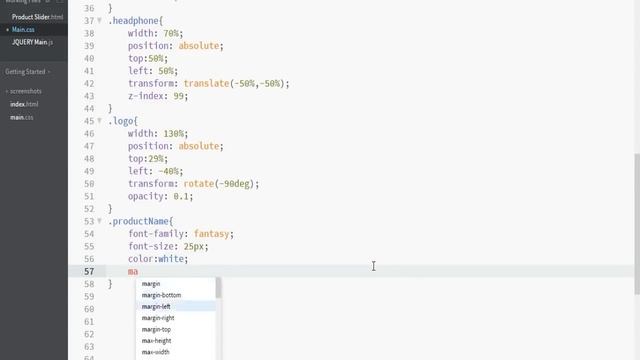Screen dimensions: 640x360
Task: Click 'opacity' property on line 51
Action: click(x=145, y=197)
